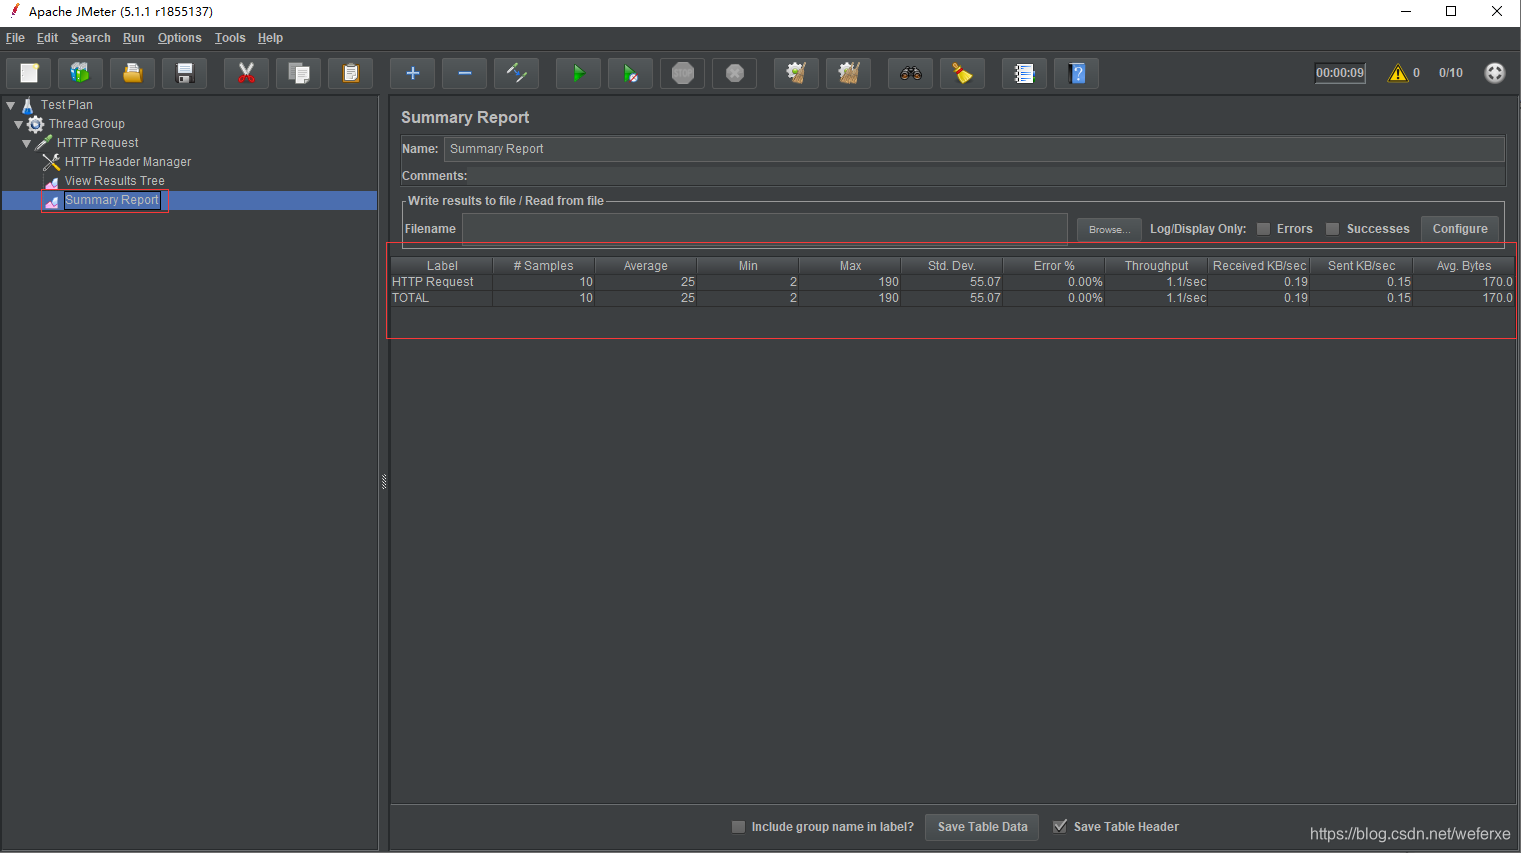This screenshot has width=1521, height=853.
Task: Open Search with binoculars icon
Action: click(910, 73)
